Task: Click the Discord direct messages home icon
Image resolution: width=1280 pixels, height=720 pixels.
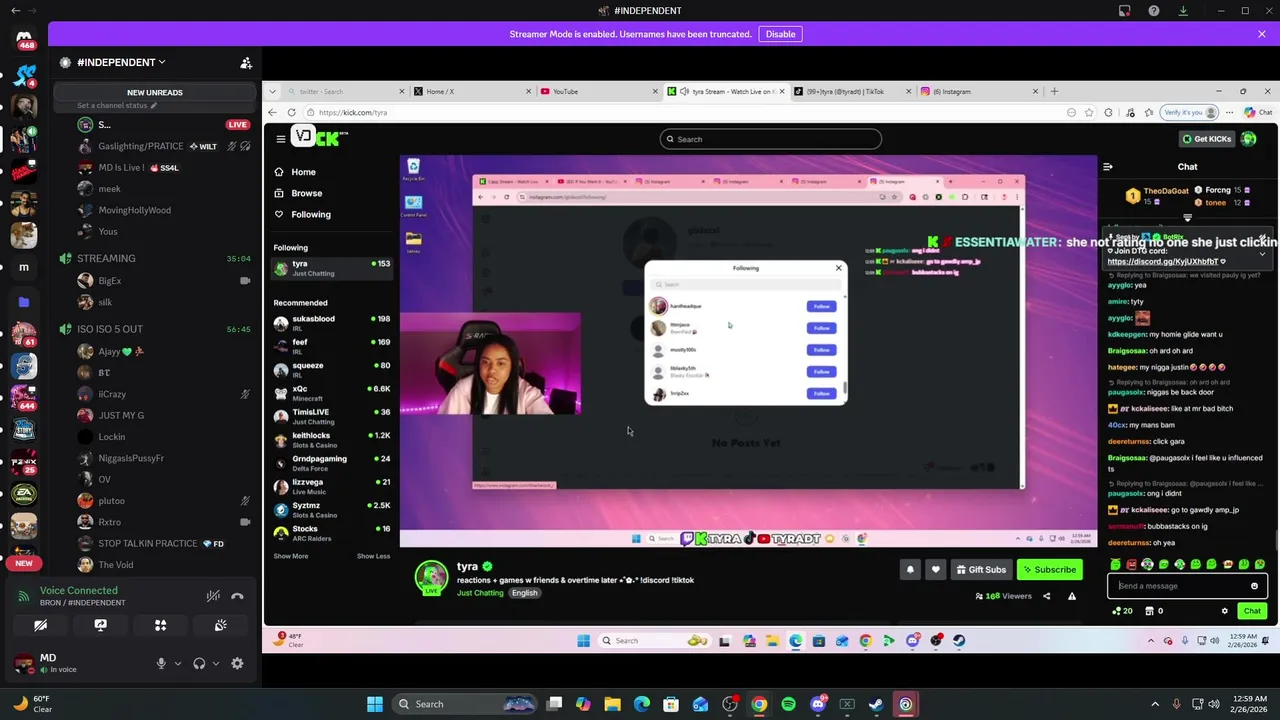Action: point(24,40)
